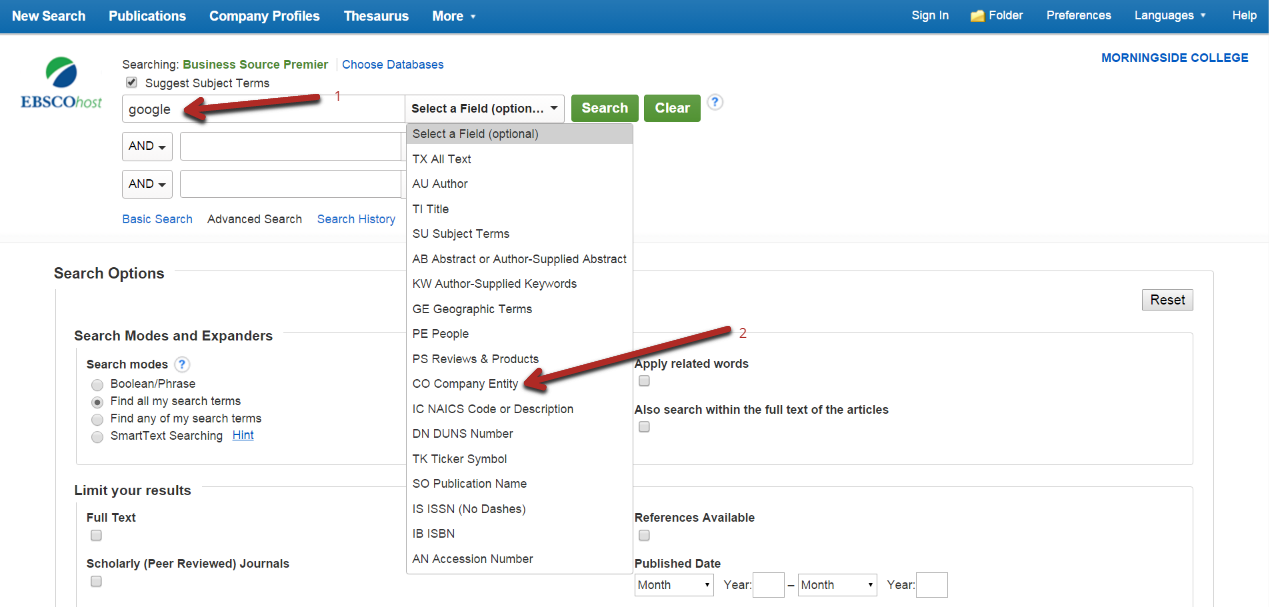Click the start Year field

pos(769,585)
